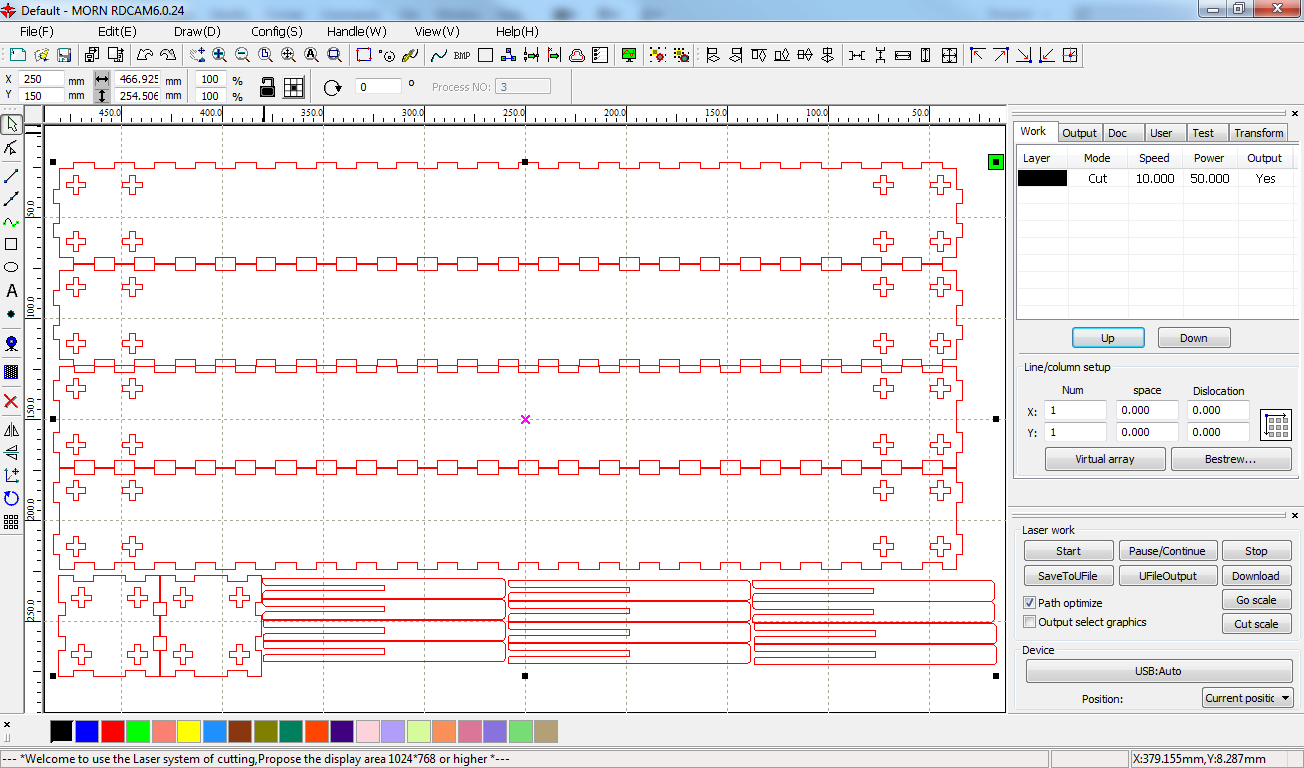Click the New file icon
Screen dimensions: 1304x768
tap(20, 55)
